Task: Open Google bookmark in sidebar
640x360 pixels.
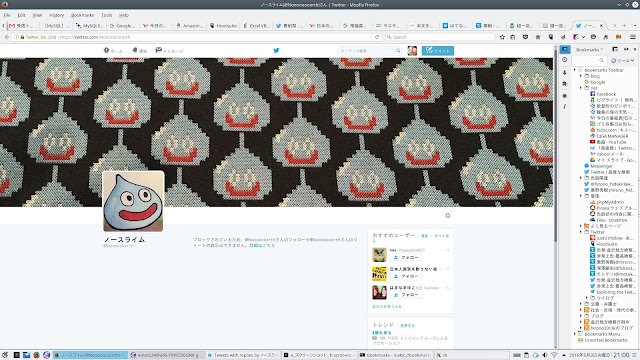Action: coord(594,82)
